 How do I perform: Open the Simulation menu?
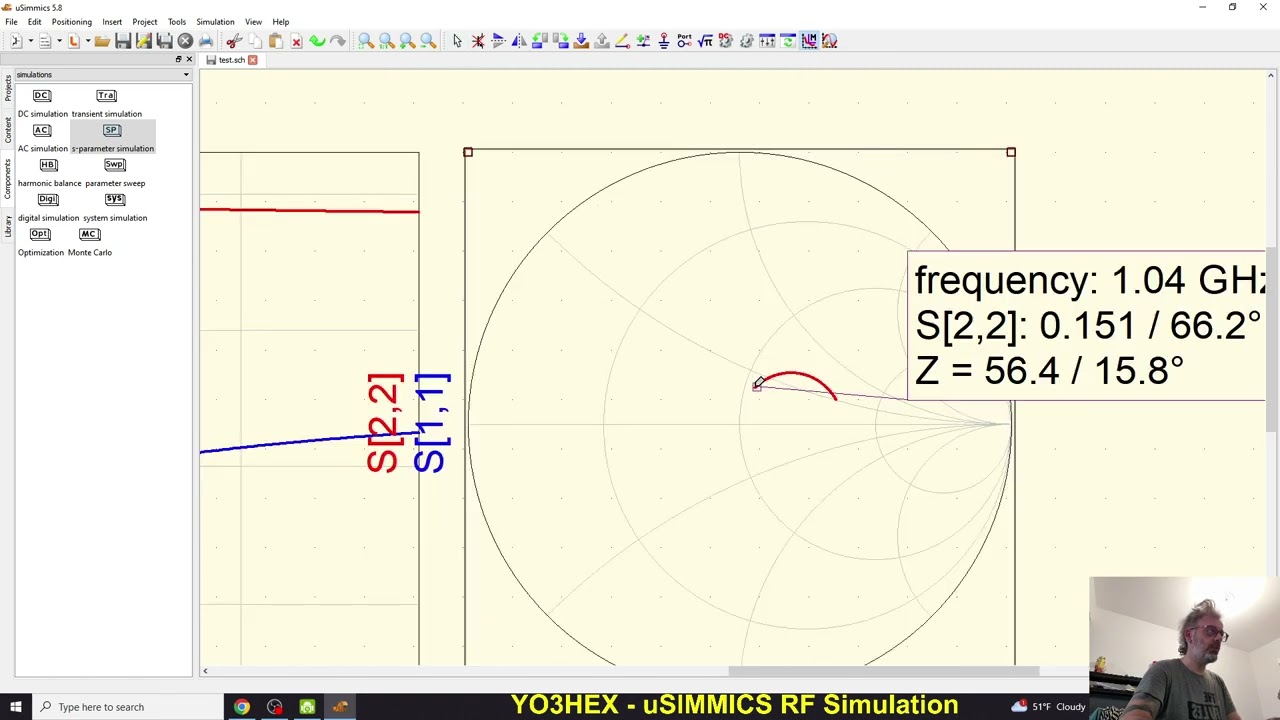(215, 22)
